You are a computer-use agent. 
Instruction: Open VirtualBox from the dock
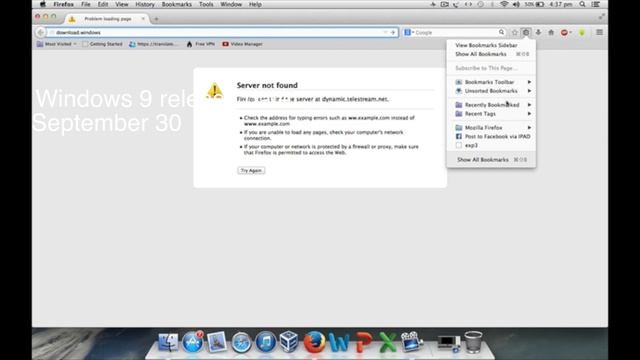click(x=289, y=342)
